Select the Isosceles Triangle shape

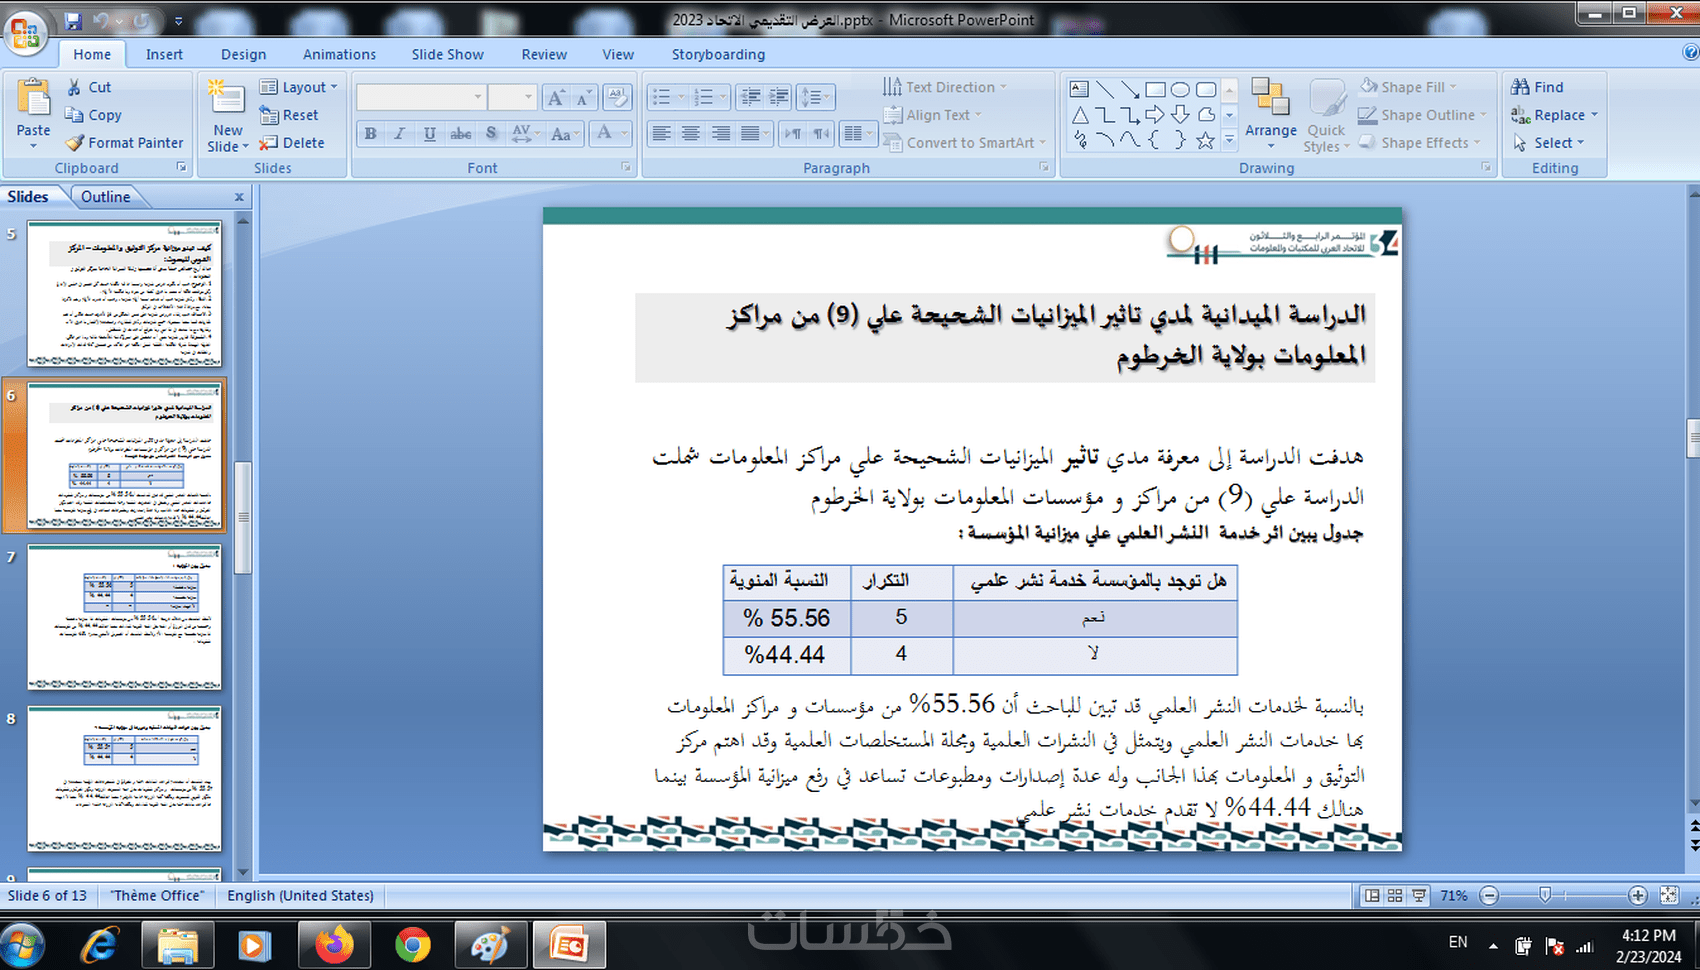(1080, 116)
